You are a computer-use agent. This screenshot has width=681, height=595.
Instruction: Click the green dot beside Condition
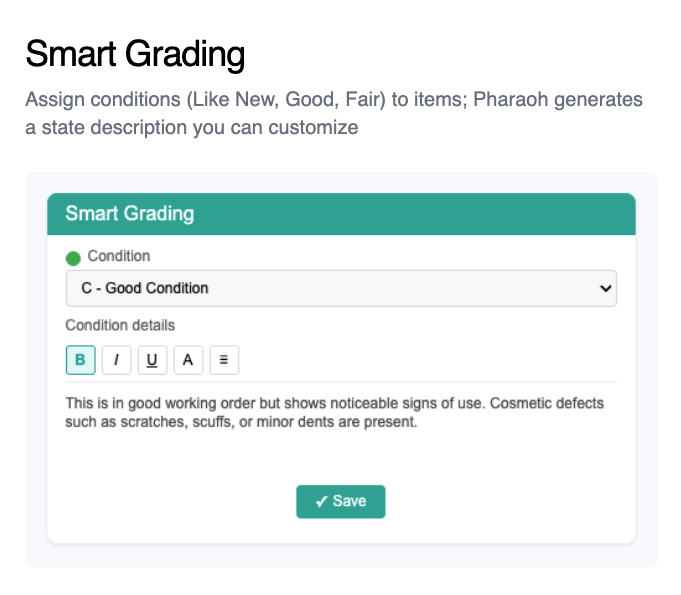point(73,259)
